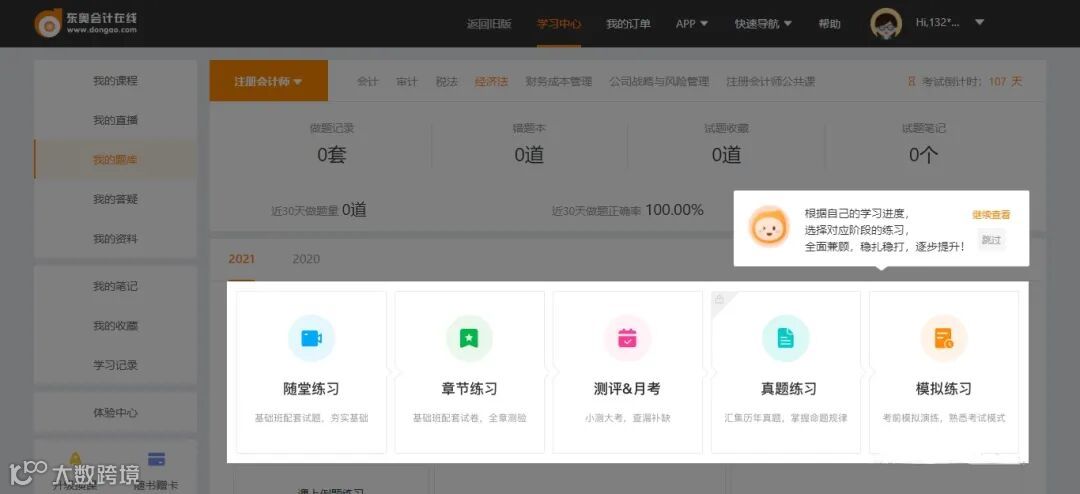Open the 随堂练习 practice card
Image resolution: width=1080 pixels, height=494 pixels.
(311, 372)
